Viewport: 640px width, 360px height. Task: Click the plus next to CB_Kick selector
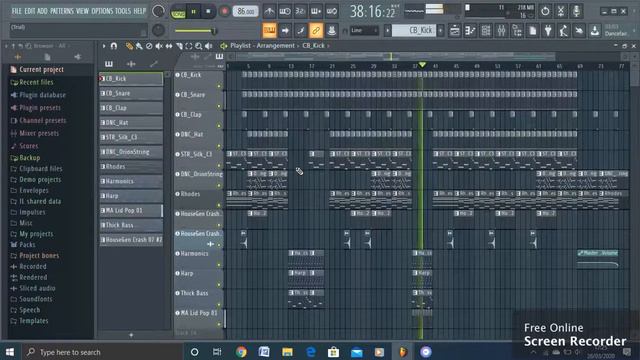point(441,30)
